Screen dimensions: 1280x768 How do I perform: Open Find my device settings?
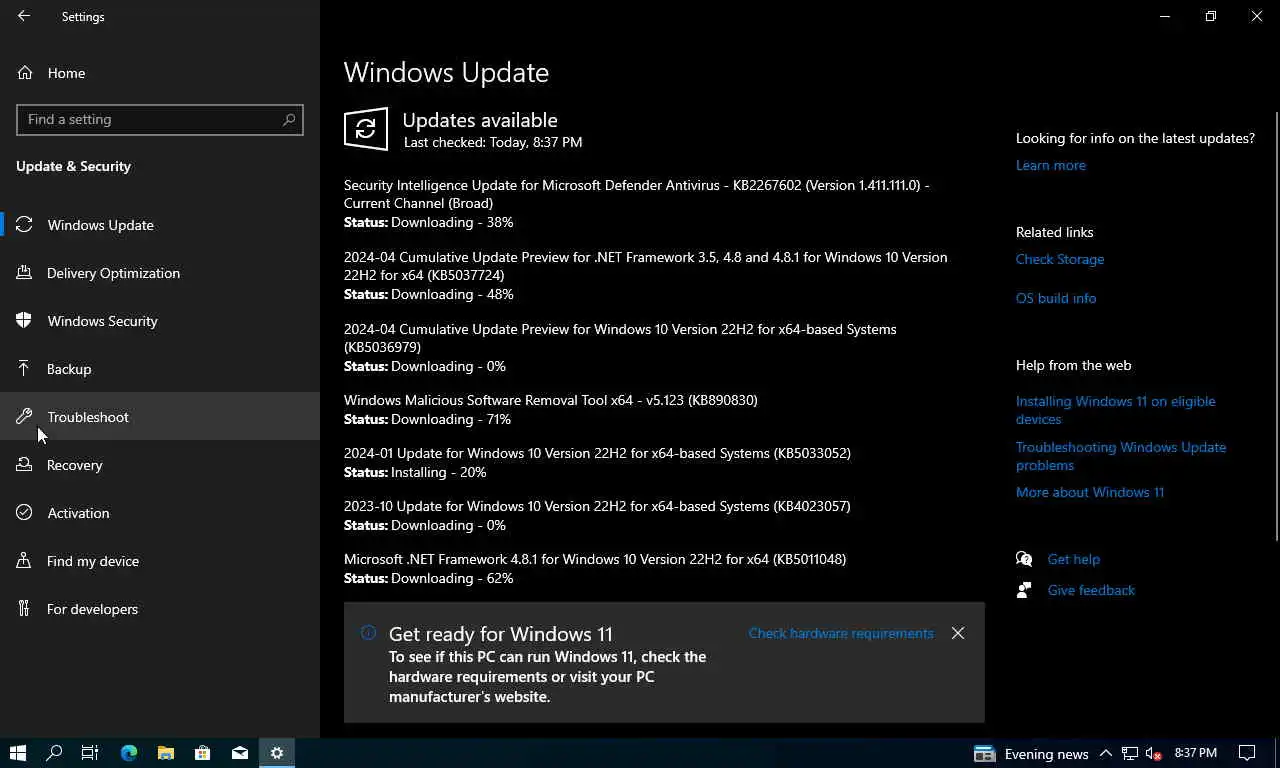pos(160,561)
